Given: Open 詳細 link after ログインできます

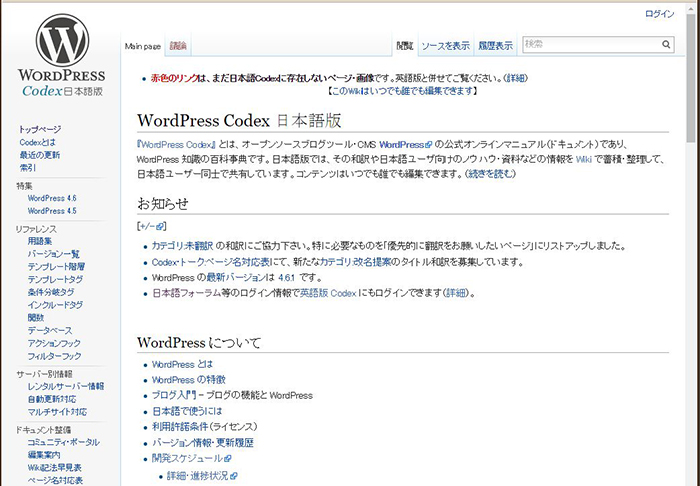Looking at the screenshot, I should 456,293.
